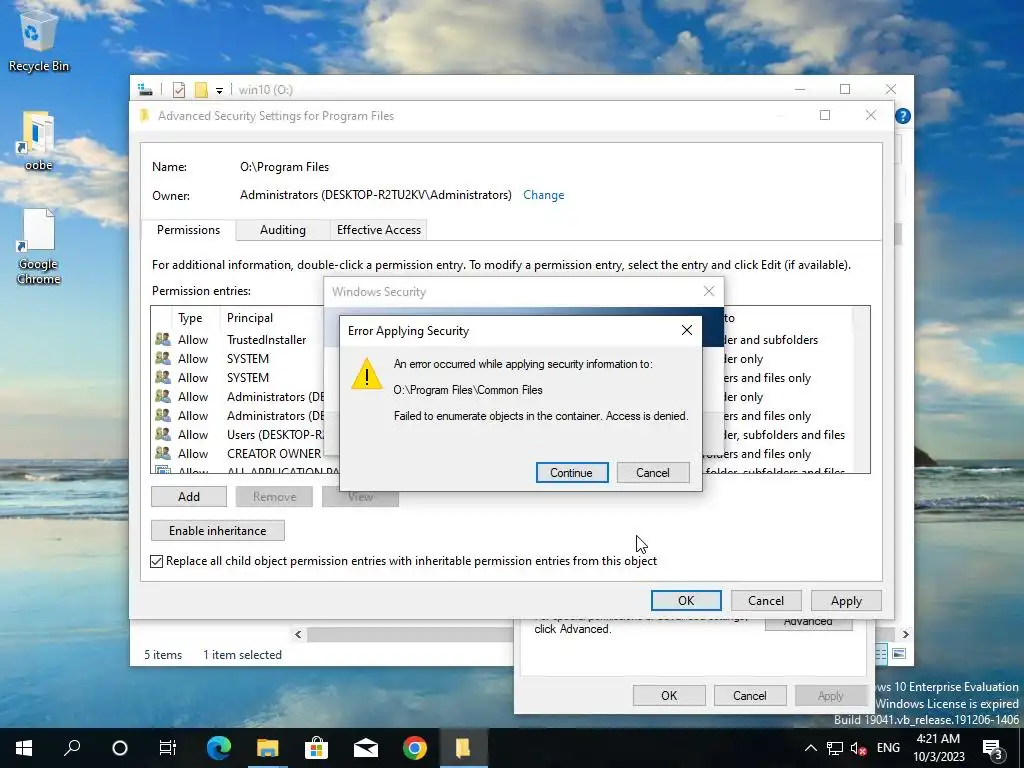Click the active folder window taskbar icon
The height and width of the screenshot is (768, 1024).
click(463, 748)
